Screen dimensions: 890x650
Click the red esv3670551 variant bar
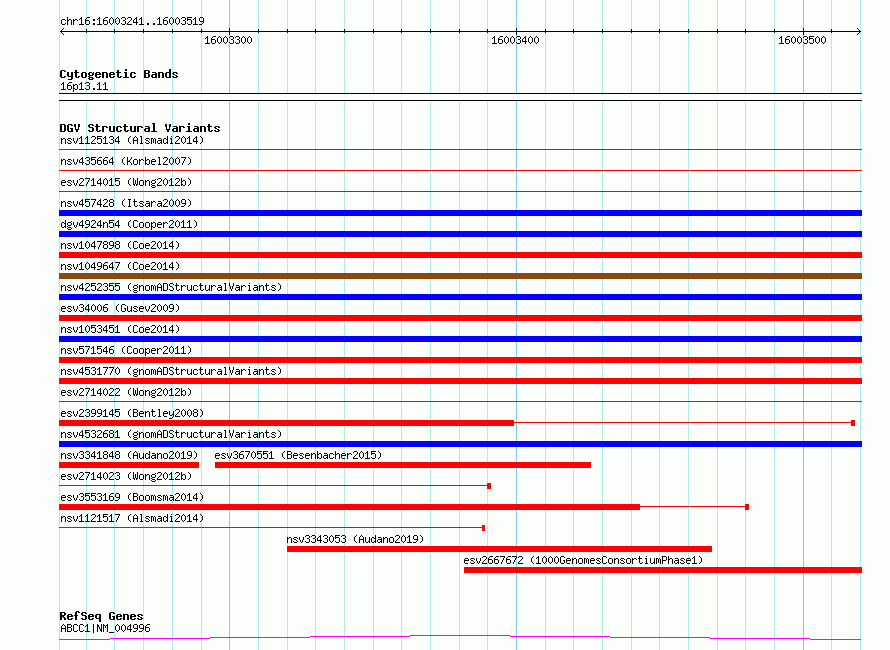[403, 465]
